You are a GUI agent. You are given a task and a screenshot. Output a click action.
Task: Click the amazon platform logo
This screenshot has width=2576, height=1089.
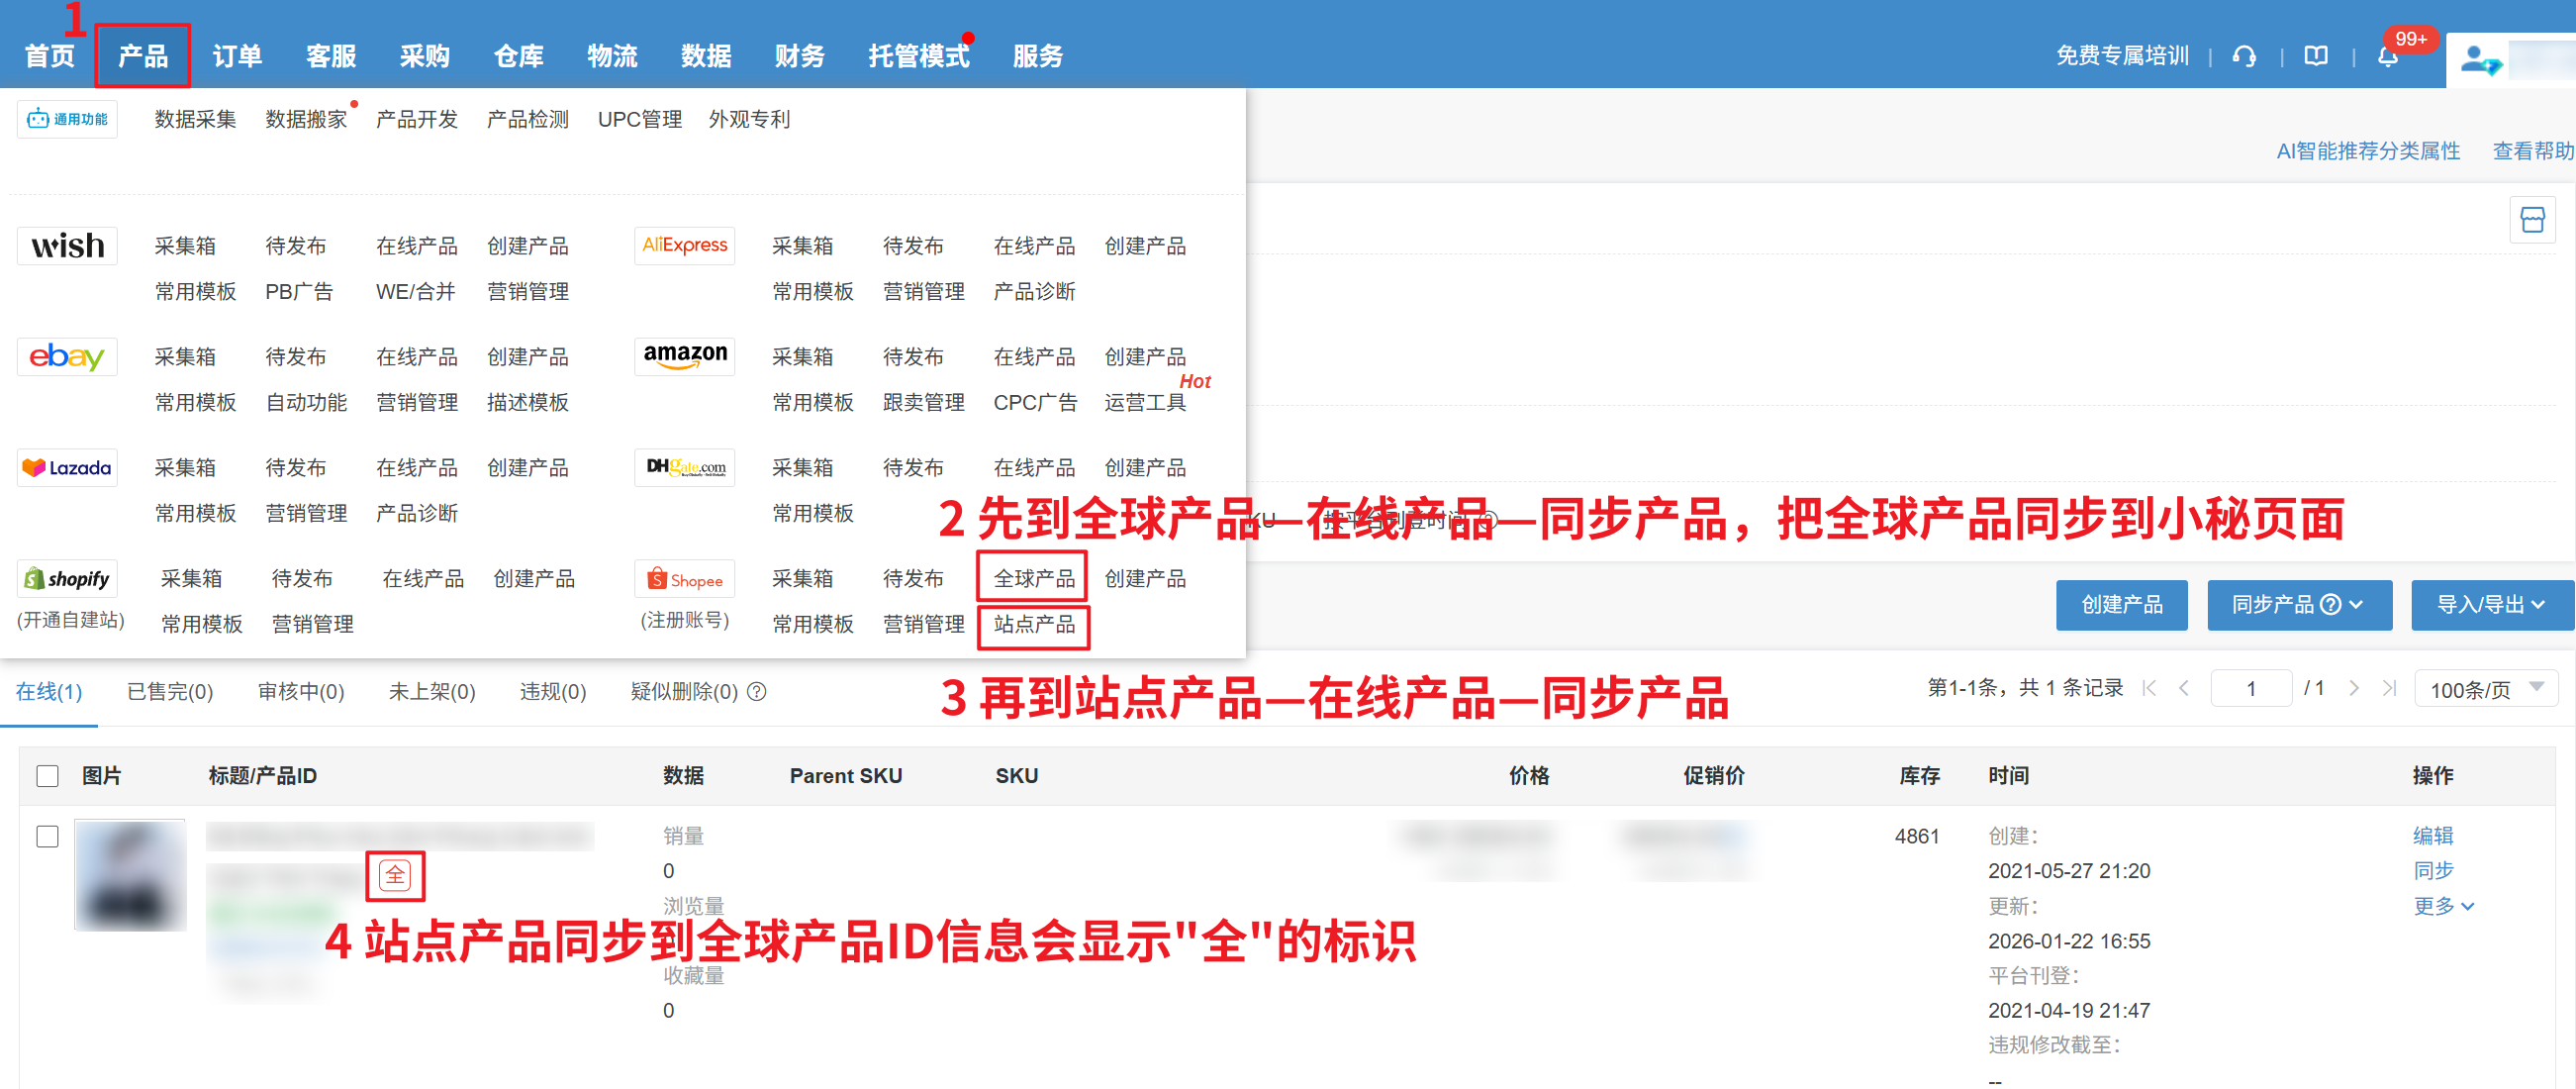(x=685, y=357)
